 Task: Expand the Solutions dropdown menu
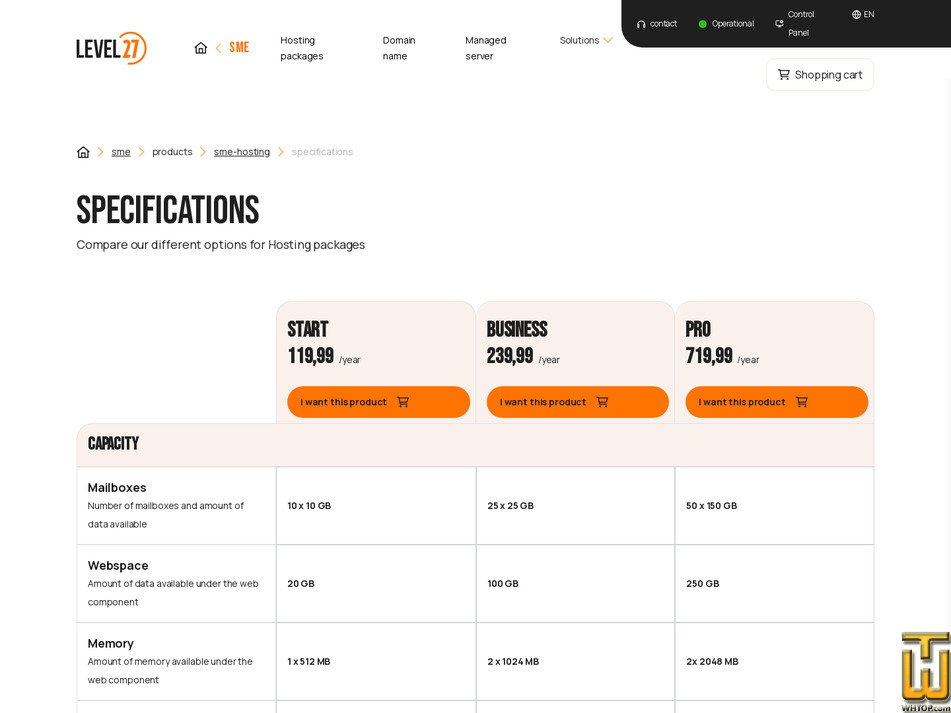tap(586, 40)
